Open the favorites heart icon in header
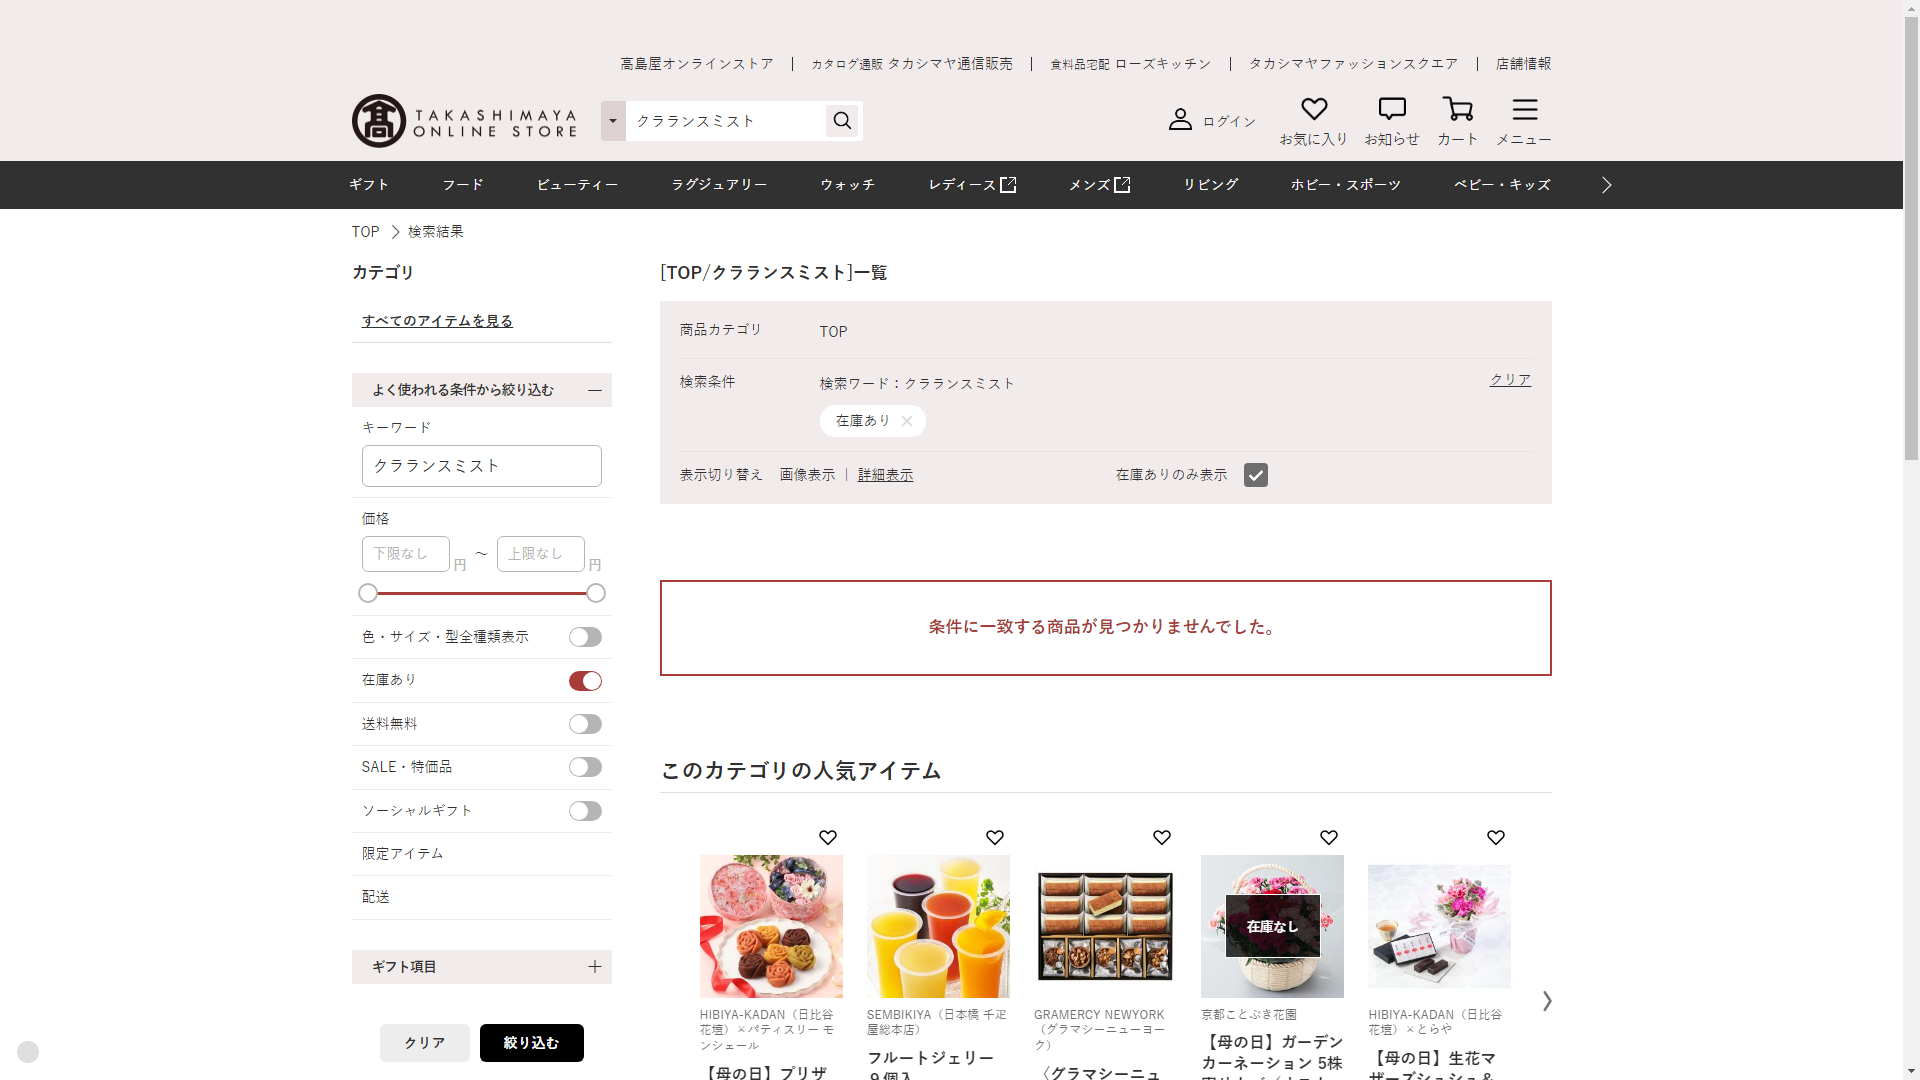This screenshot has width=1920, height=1080. click(1313, 110)
